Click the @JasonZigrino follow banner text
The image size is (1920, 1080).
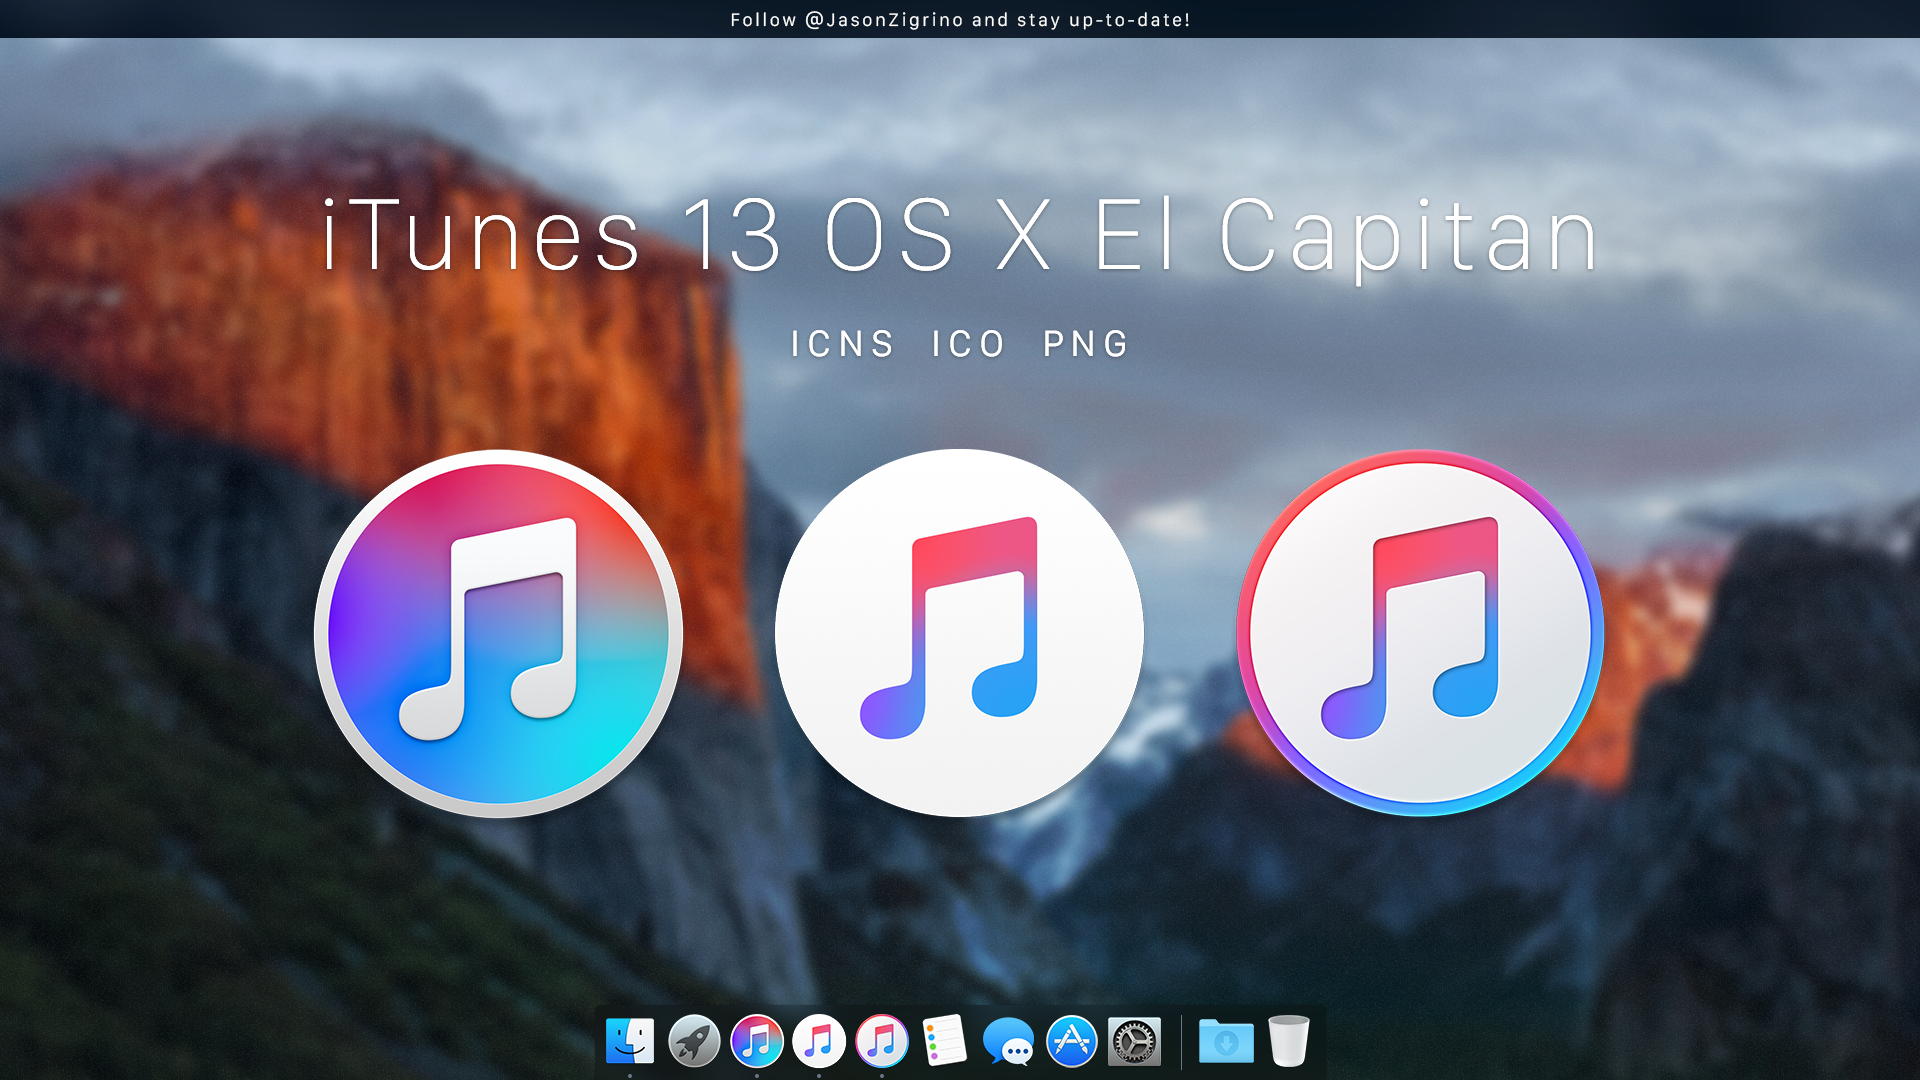click(960, 20)
